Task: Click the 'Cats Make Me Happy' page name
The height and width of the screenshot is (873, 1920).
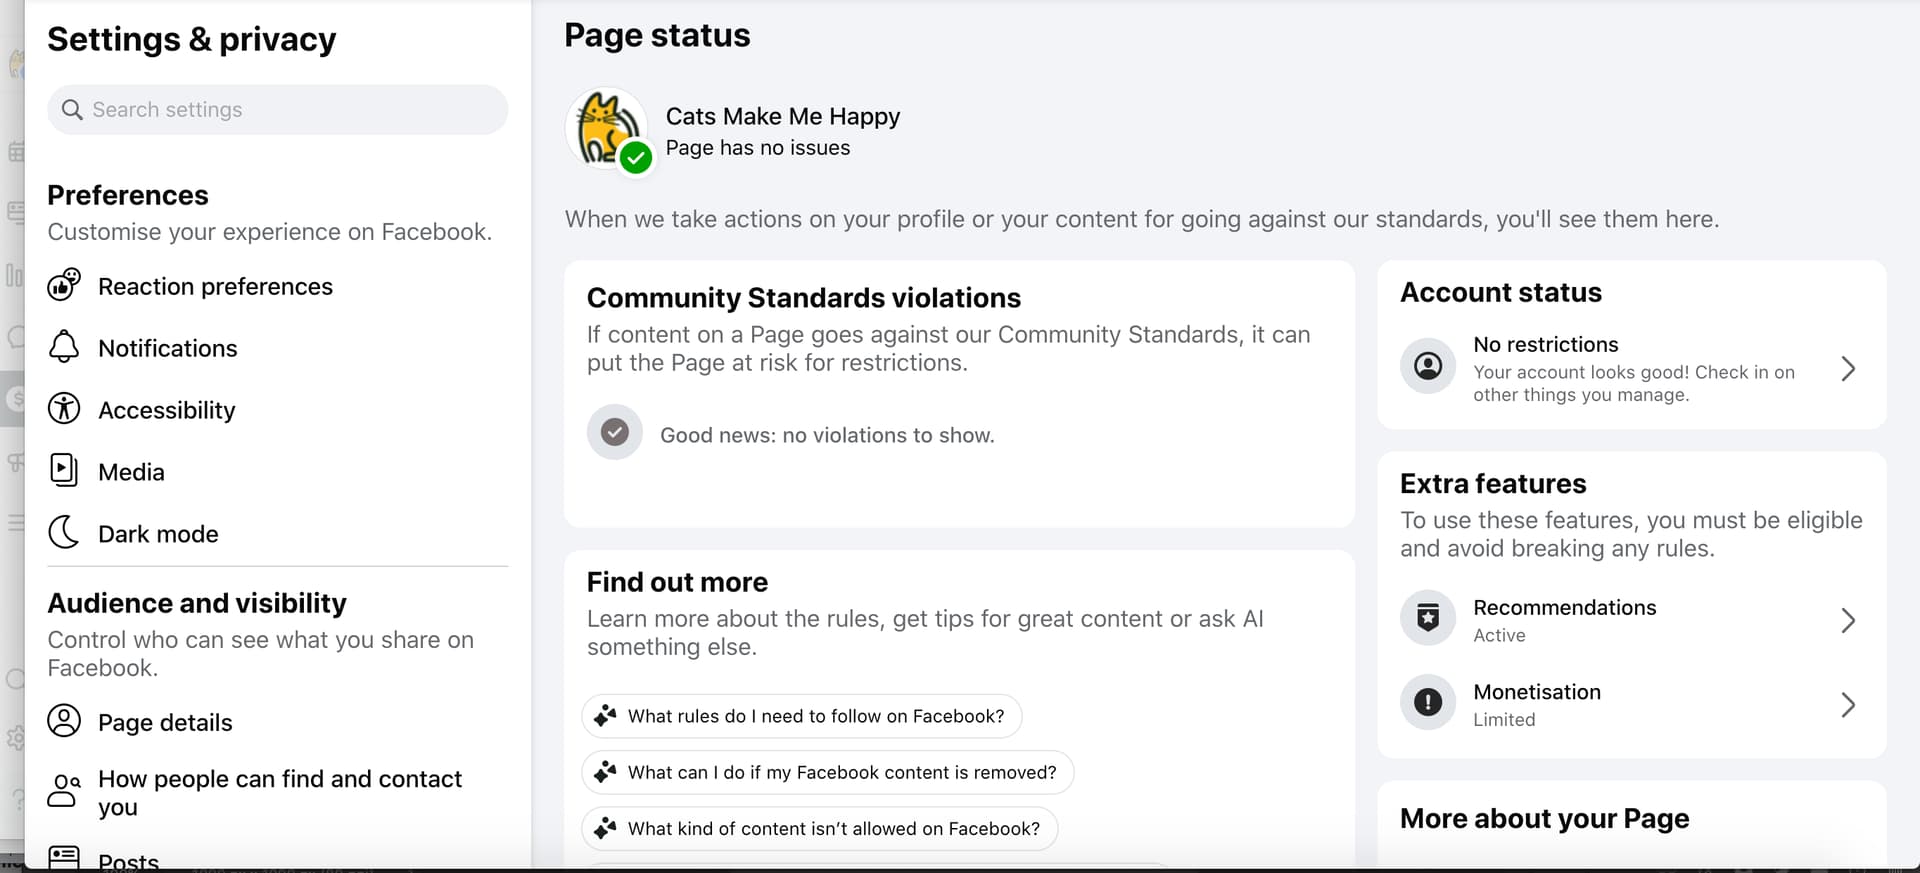Action: coord(783,116)
